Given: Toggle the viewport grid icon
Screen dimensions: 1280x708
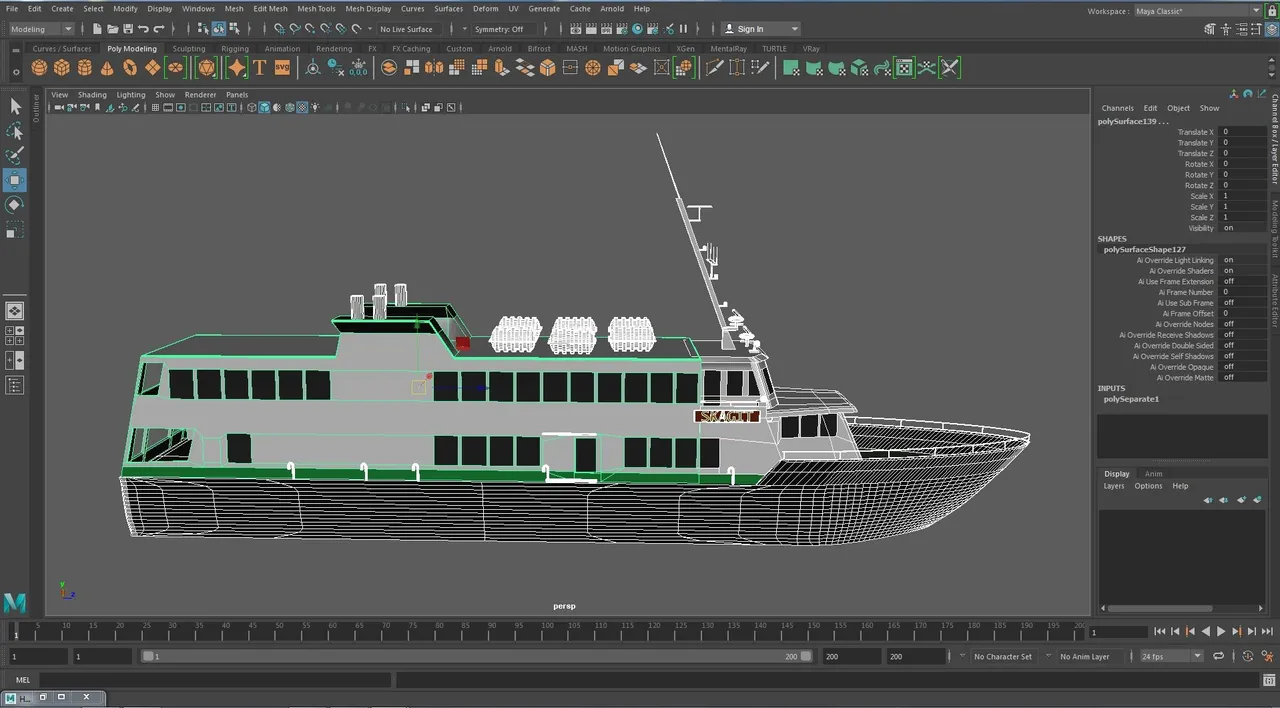Looking at the screenshot, I should pyautogui.click(x=155, y=107).
